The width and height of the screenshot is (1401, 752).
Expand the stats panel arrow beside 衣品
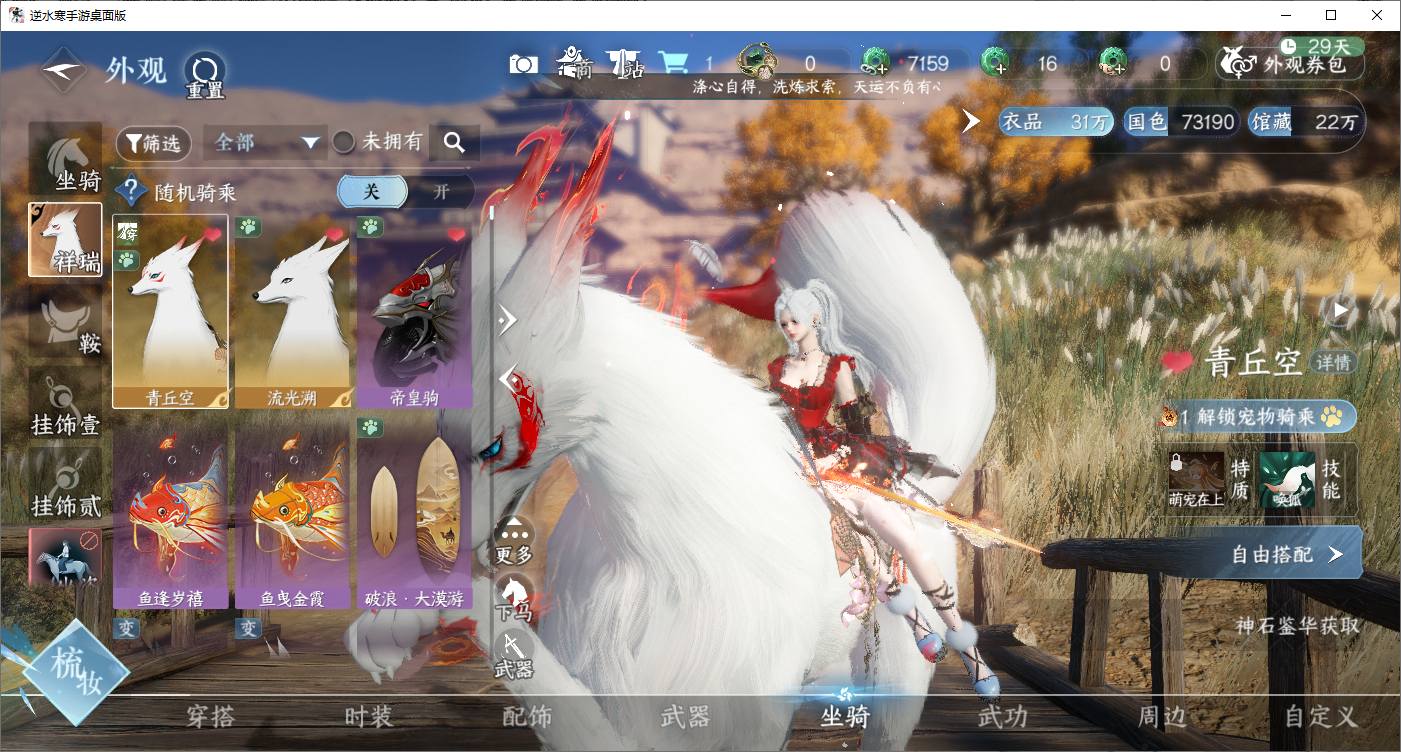point(971,122)
